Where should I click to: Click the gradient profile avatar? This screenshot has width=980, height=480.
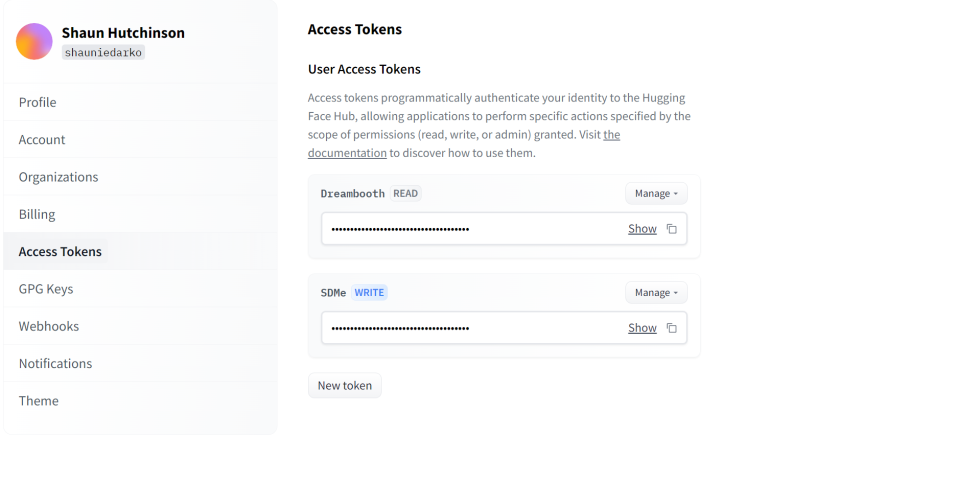click(x=34, y=41)
